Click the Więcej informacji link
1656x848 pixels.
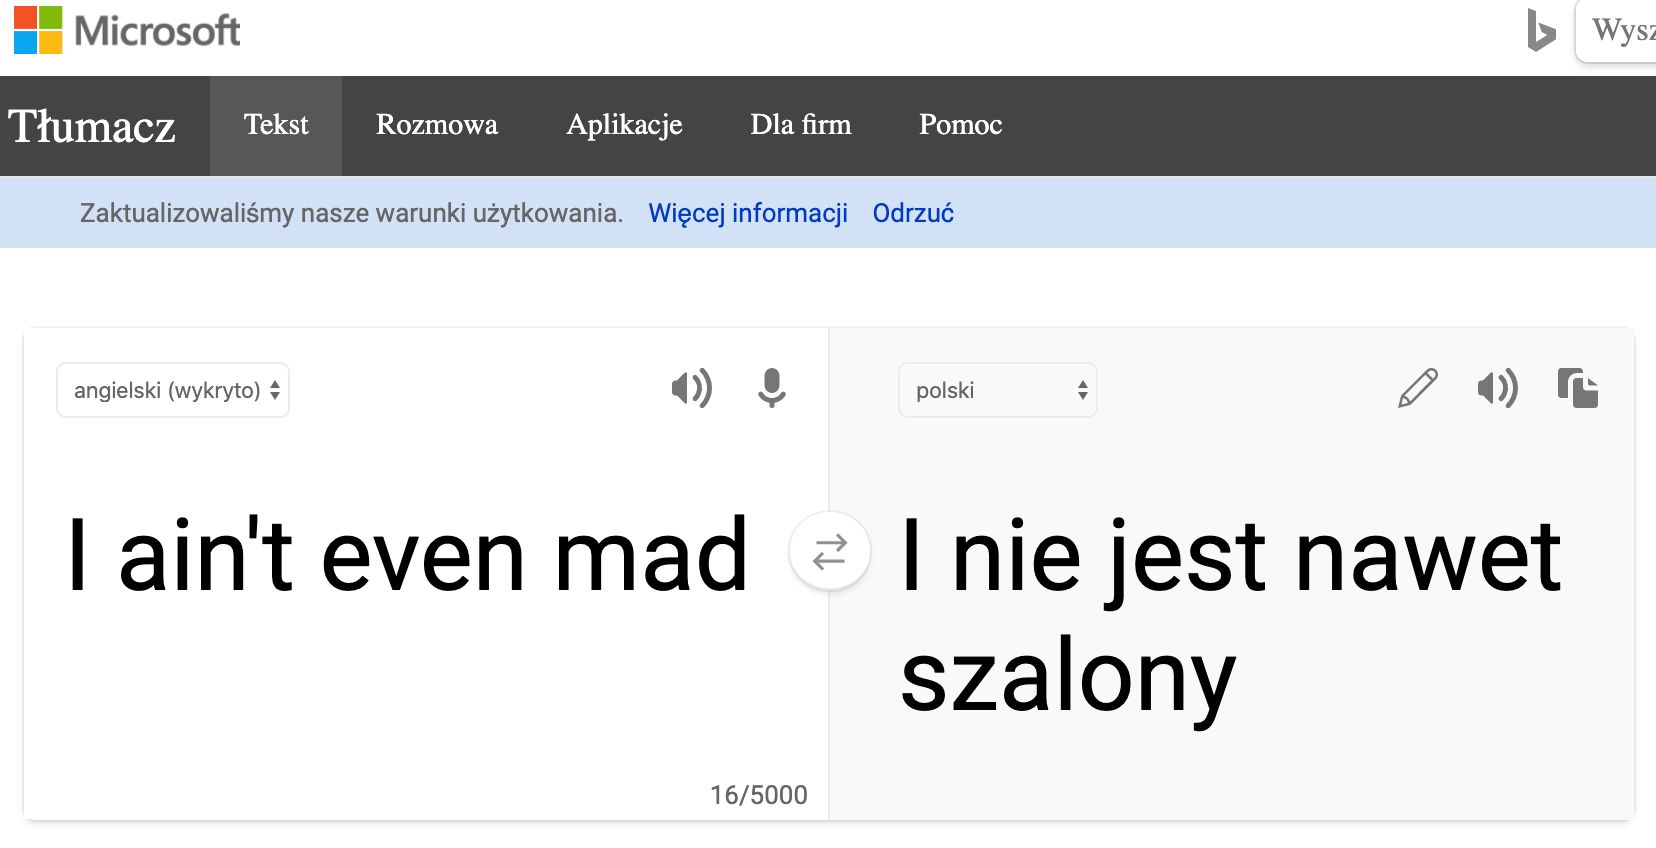(x=749, y=213)
